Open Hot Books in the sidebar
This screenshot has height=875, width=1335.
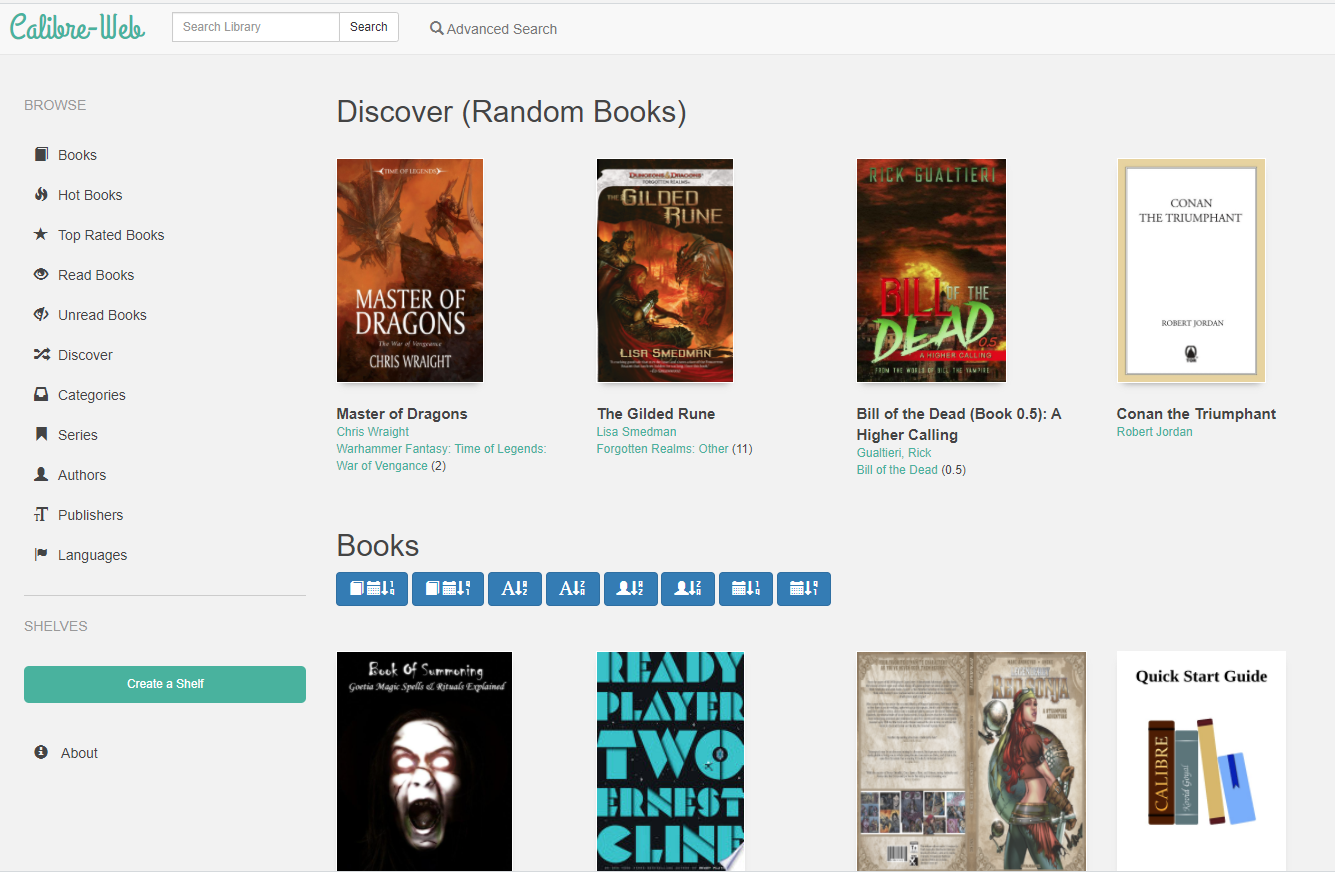[x=90, y=195]
